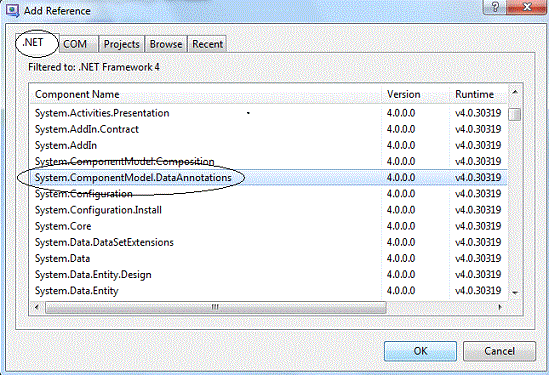
Task: Select the System.Data.Entity component
Action: 269,290
